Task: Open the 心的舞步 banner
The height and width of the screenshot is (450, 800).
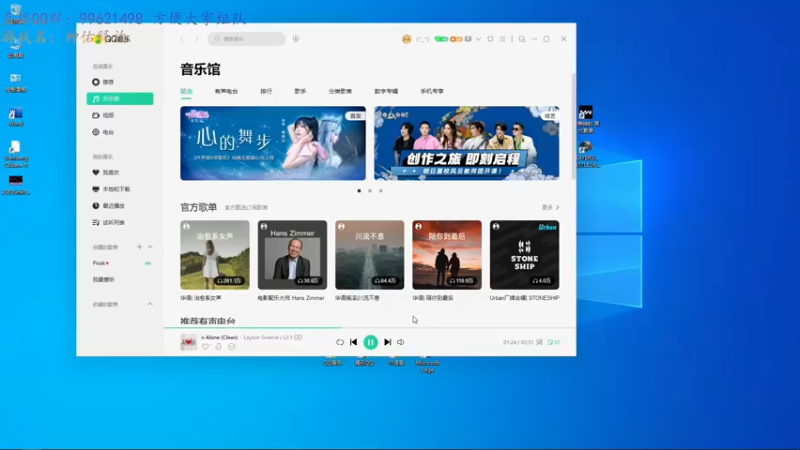Action: click(273, 143)
